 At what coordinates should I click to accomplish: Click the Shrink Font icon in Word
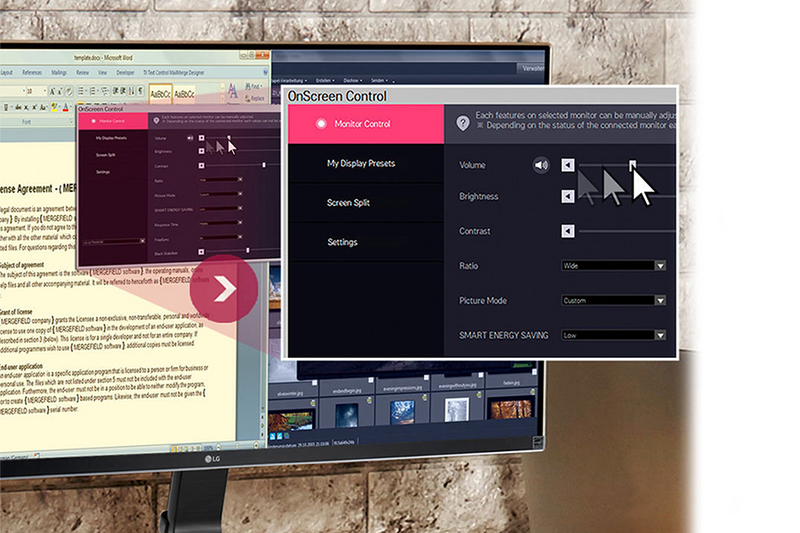[60, 92]
